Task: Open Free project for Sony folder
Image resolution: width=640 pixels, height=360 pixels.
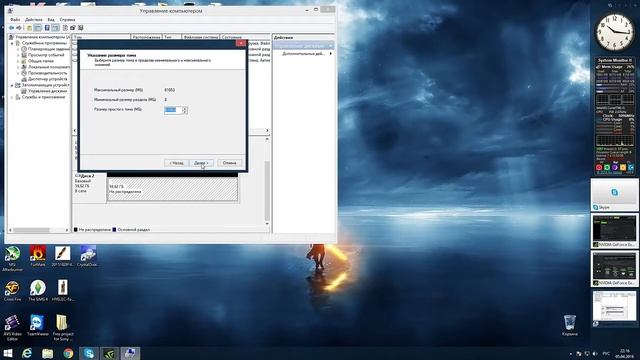Action: tap(62, 328)
